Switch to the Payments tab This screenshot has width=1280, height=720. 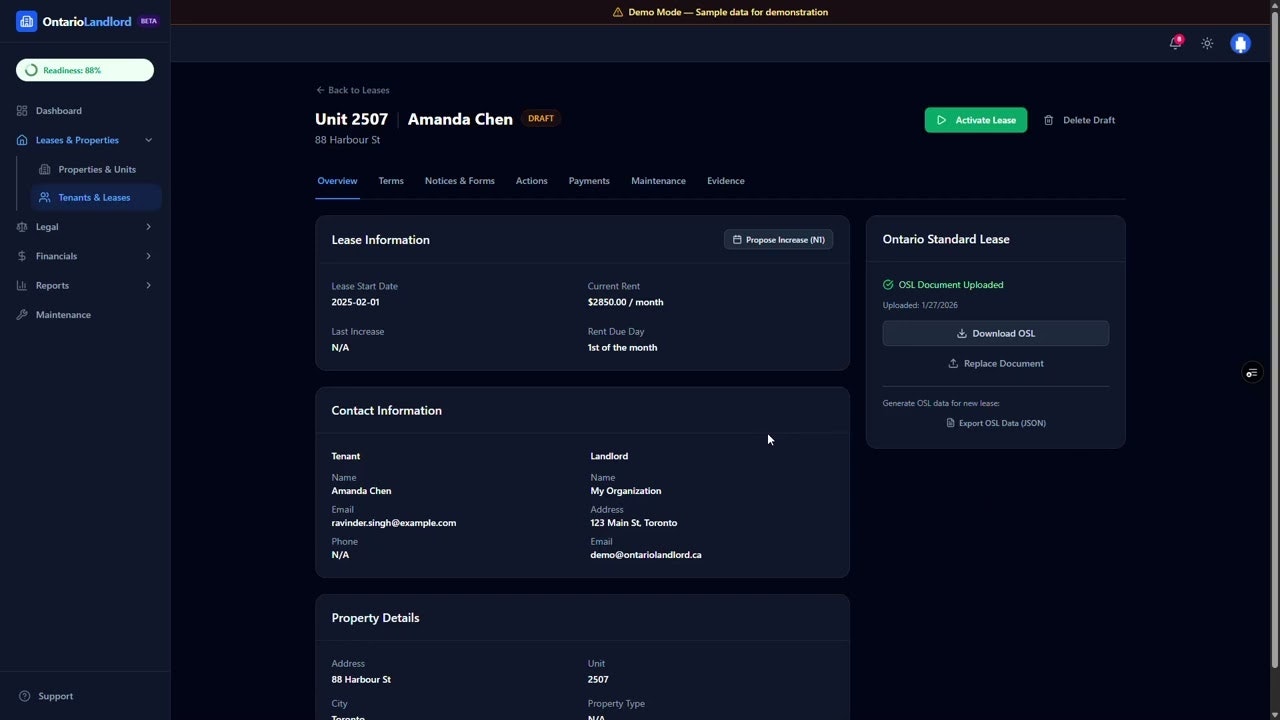pyautogui.click(x=589, y=181)
